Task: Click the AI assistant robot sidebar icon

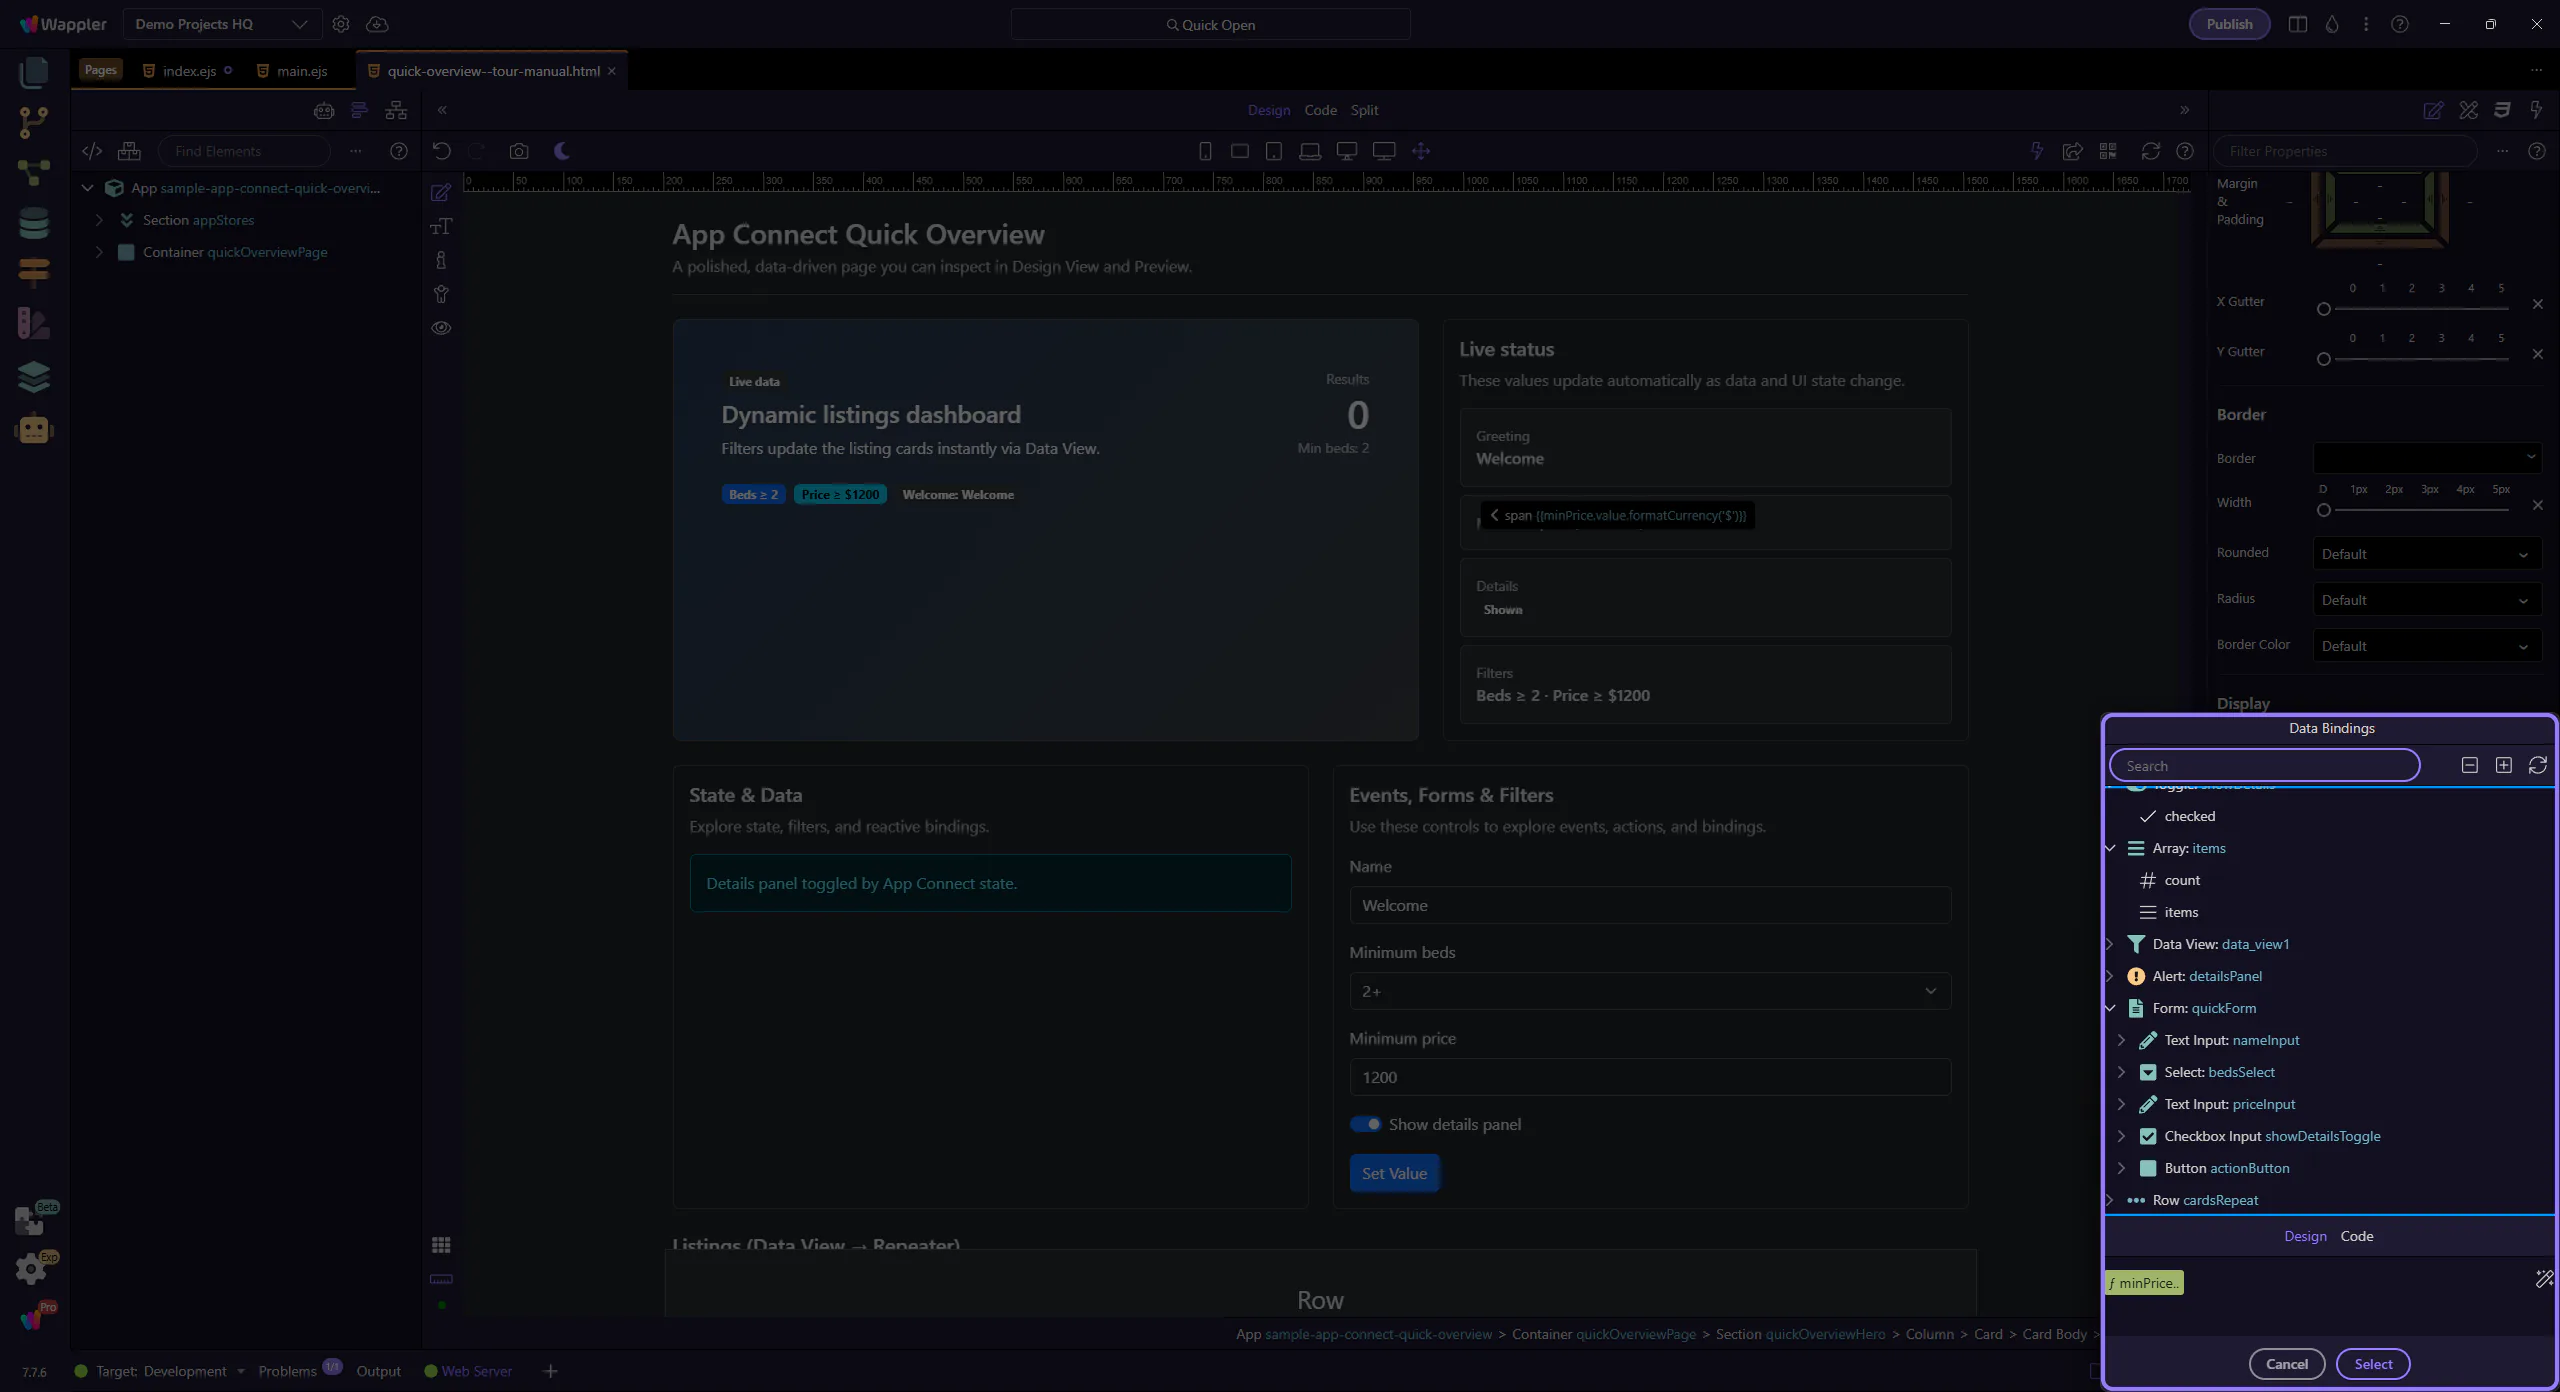Action: tap(33, 429)
